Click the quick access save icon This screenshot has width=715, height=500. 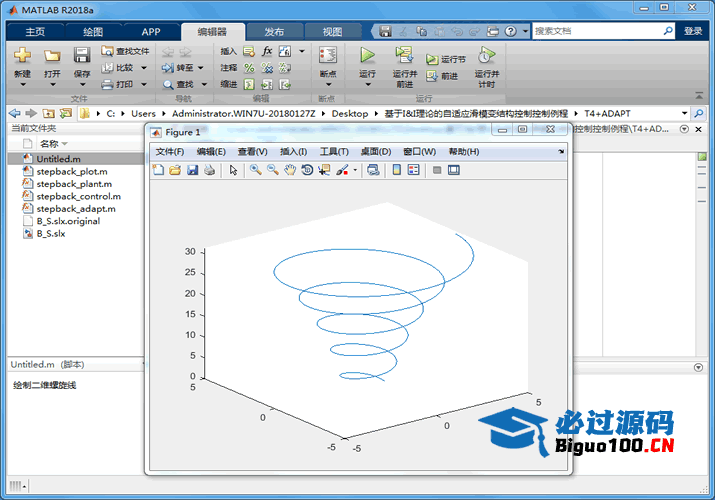click(x=385, y=31)
